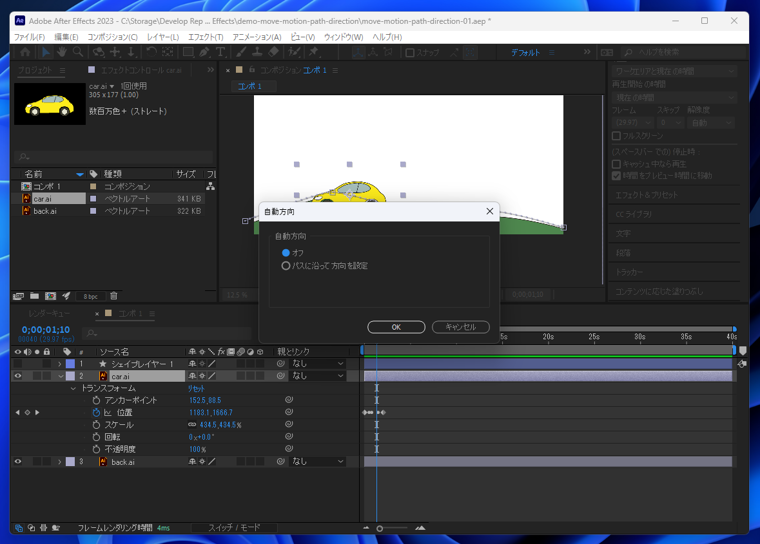The width and height of the screenshot is (760, 544).
Task: Open the コンポジション(C) menu
Action: 112,37
